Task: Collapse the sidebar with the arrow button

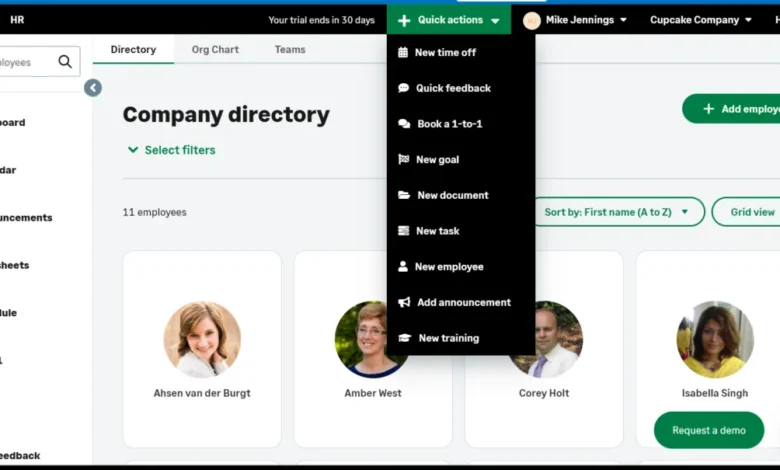Action: (x=93, y=88)
